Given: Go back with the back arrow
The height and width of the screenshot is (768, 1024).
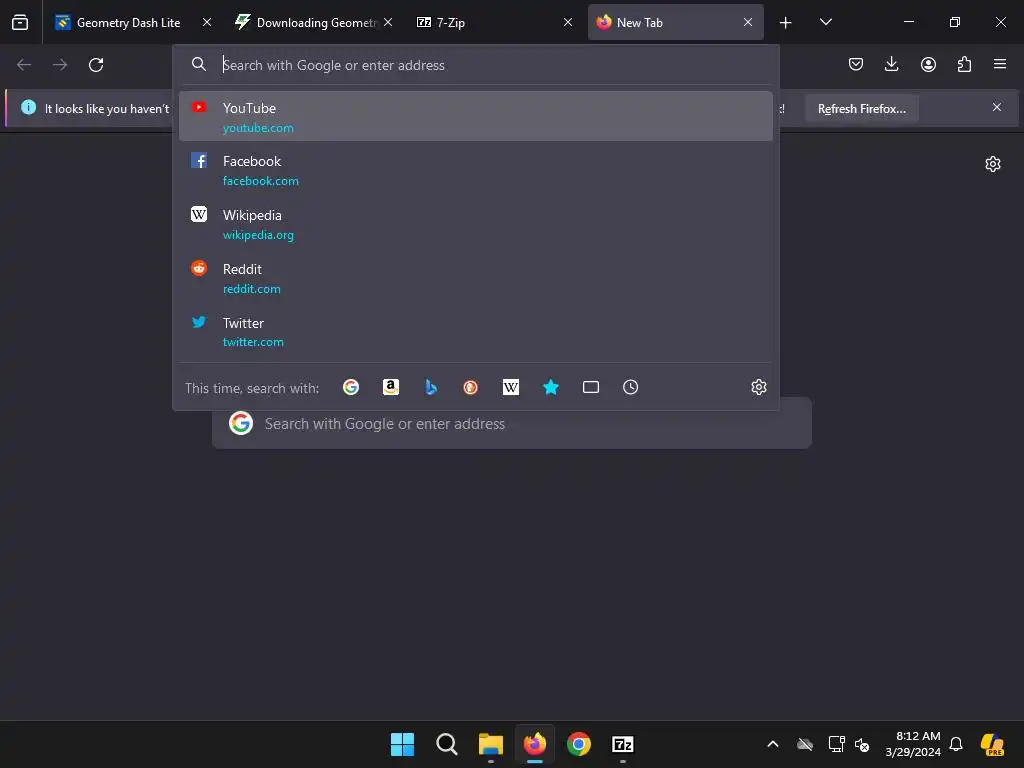Looking at the screenshot, I should pos(24,65).
